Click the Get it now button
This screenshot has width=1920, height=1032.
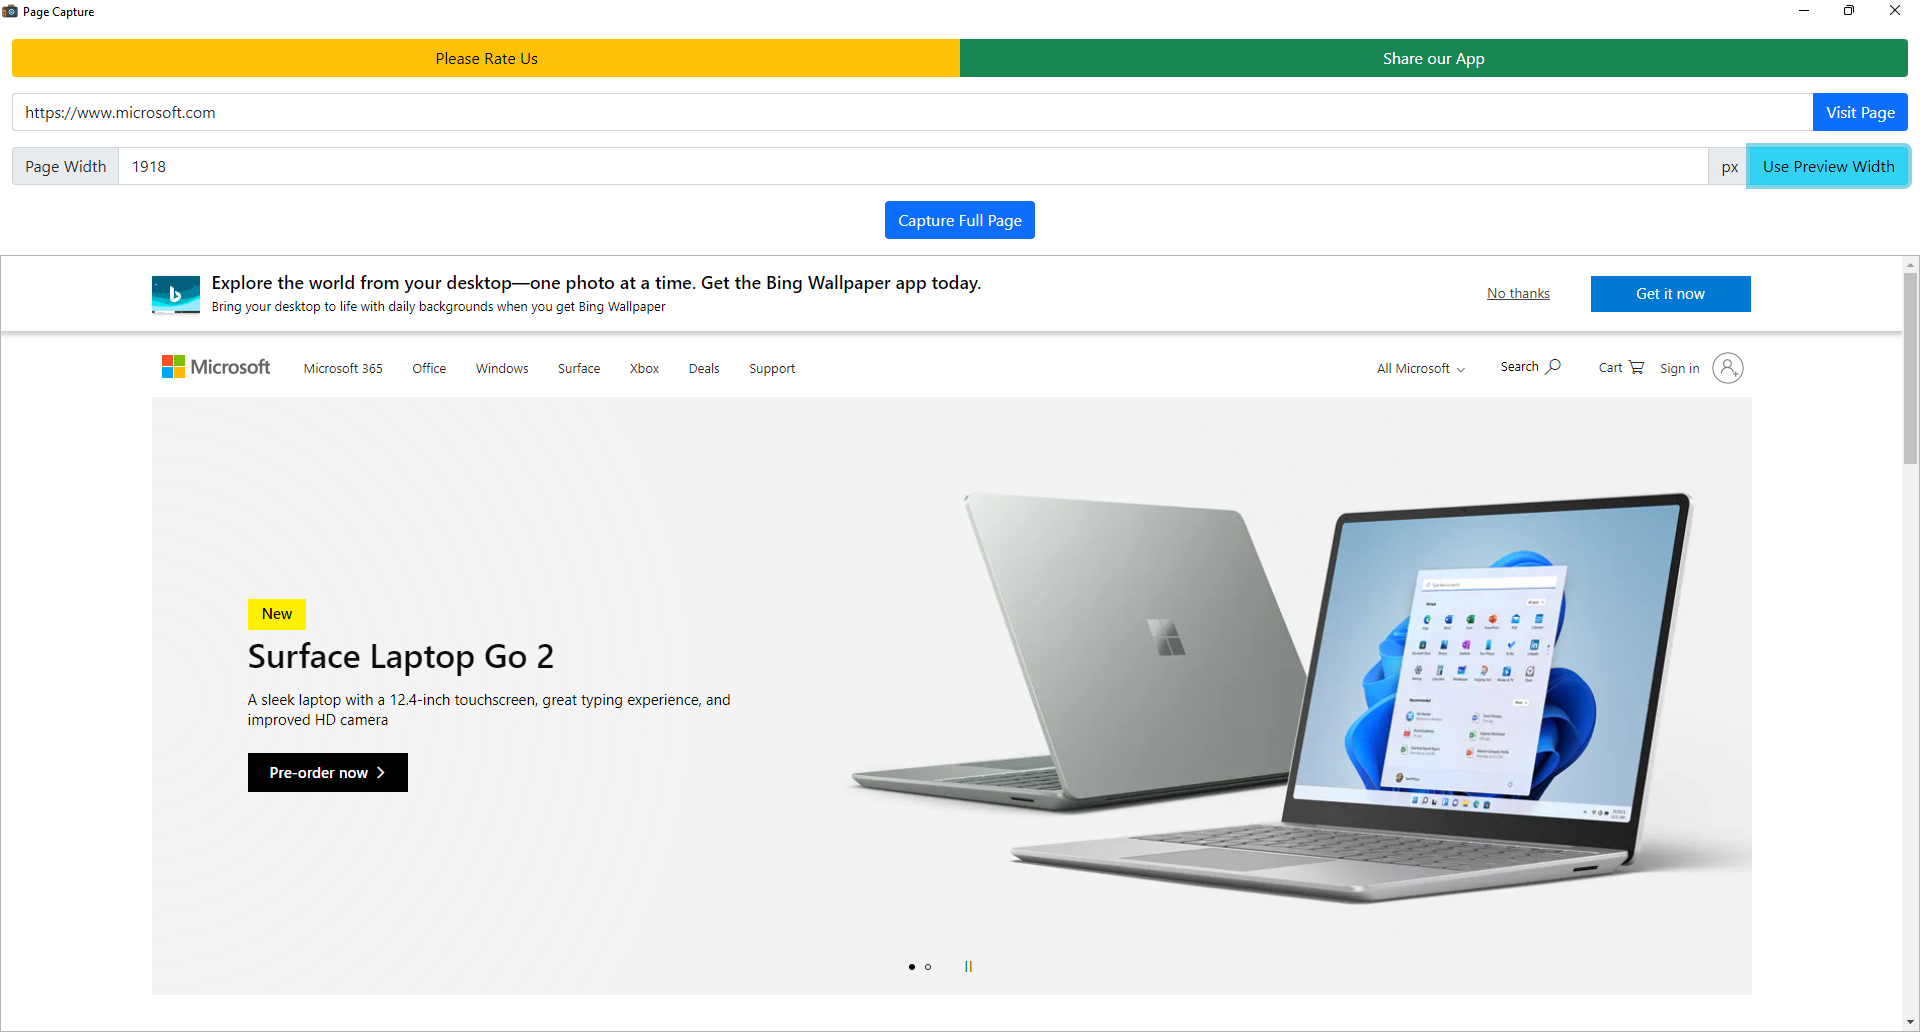click(1670, 294)
